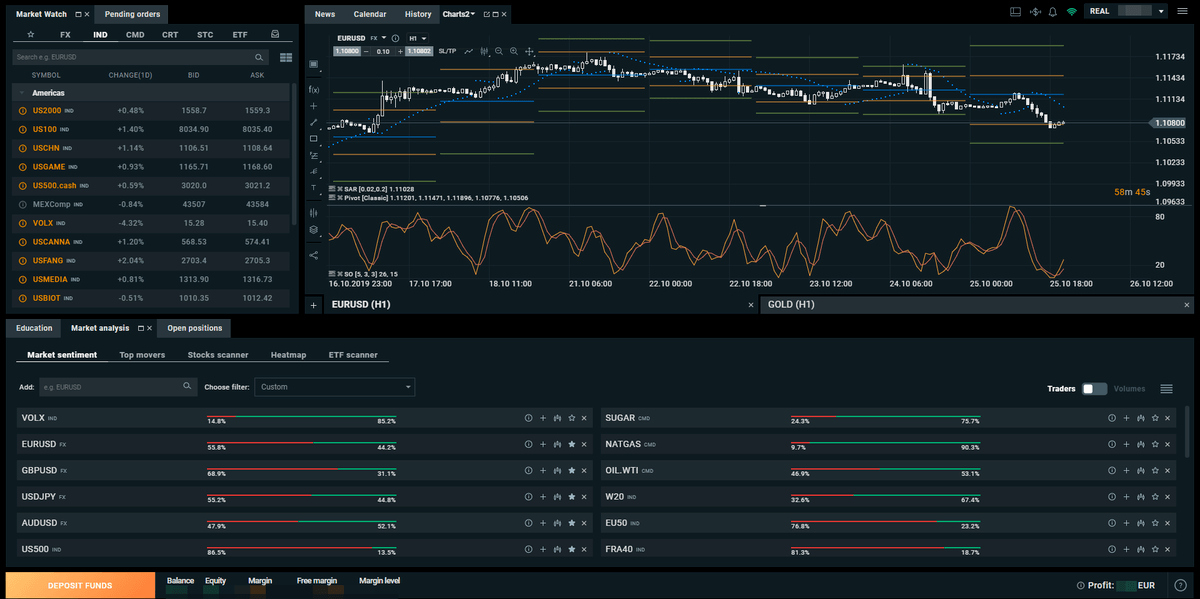This screenshot has height=599, width=1200.
Task: Select the text annotation tool
Action: pos(314,188)
